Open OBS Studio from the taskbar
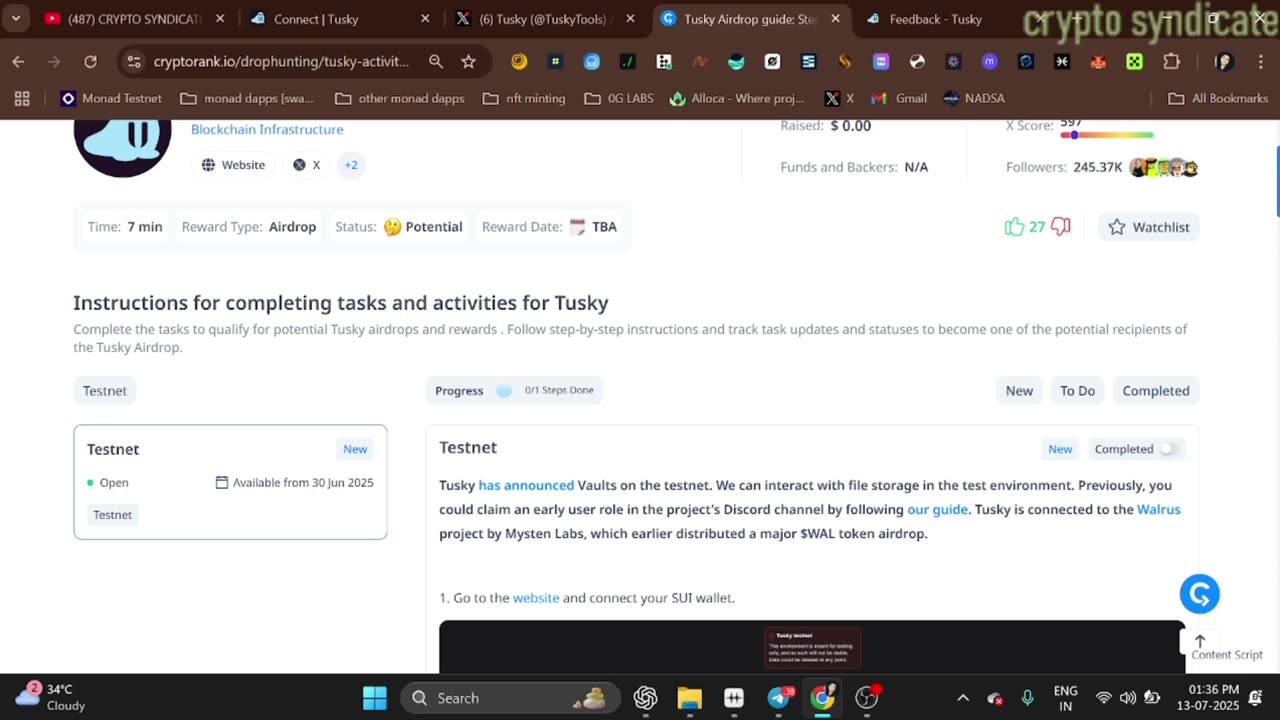This screenshot has width=1280, height=720. click(867, 698)
